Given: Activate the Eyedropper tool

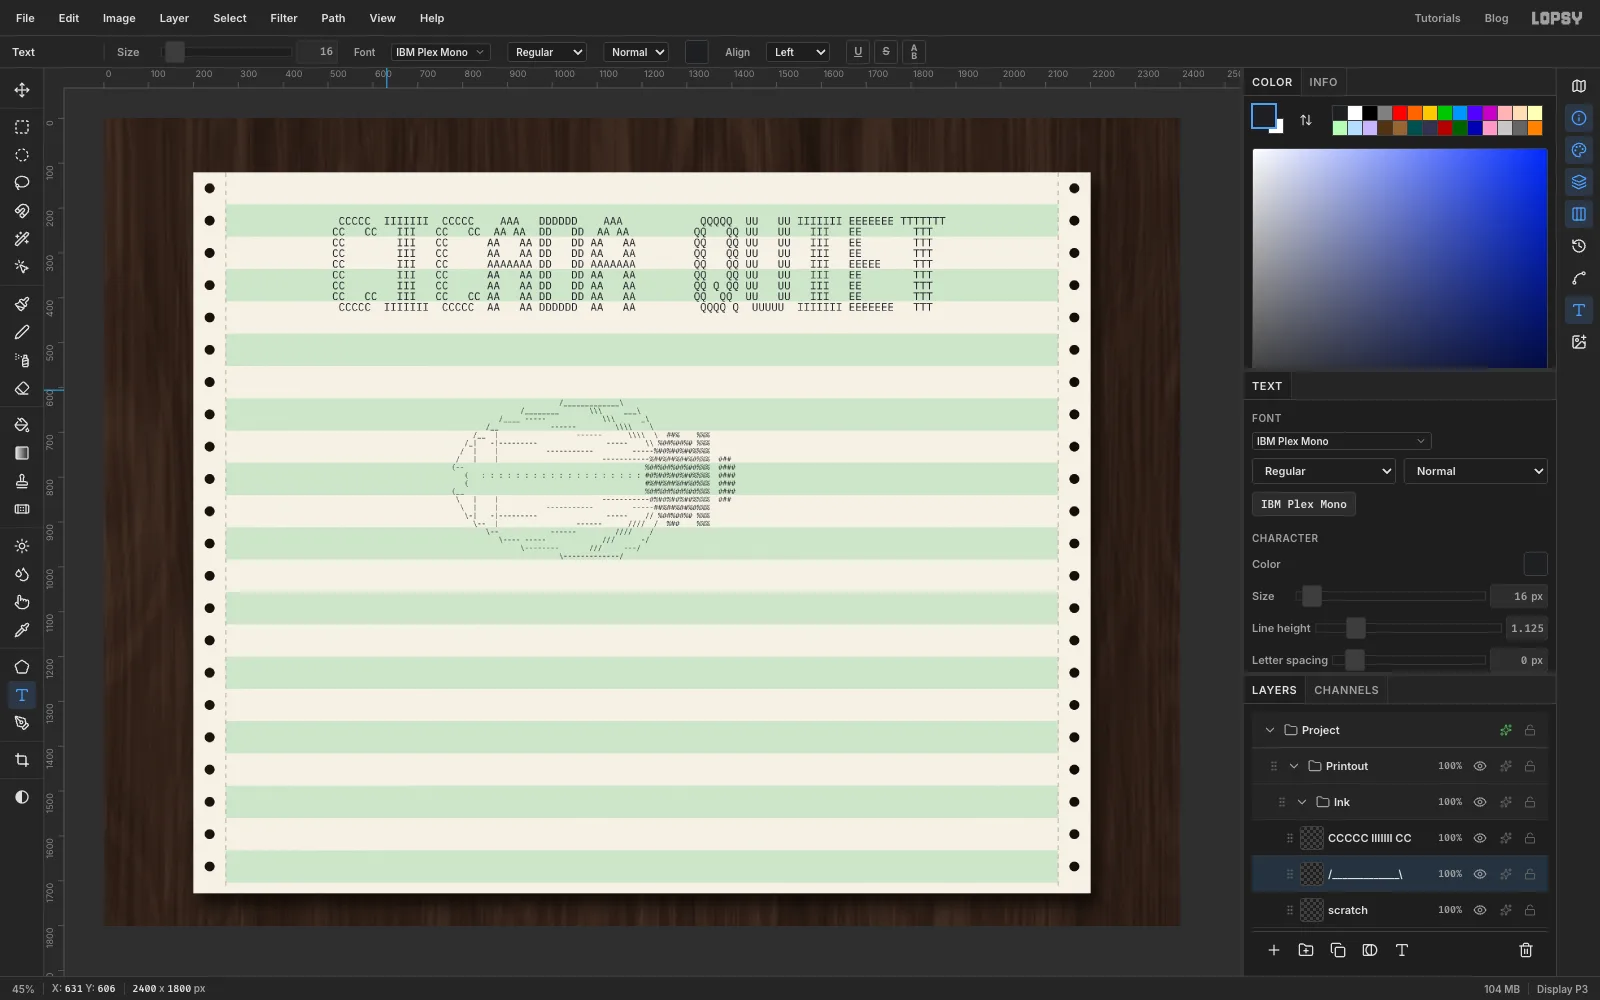Looking at the screenshot, I should 22,630.
